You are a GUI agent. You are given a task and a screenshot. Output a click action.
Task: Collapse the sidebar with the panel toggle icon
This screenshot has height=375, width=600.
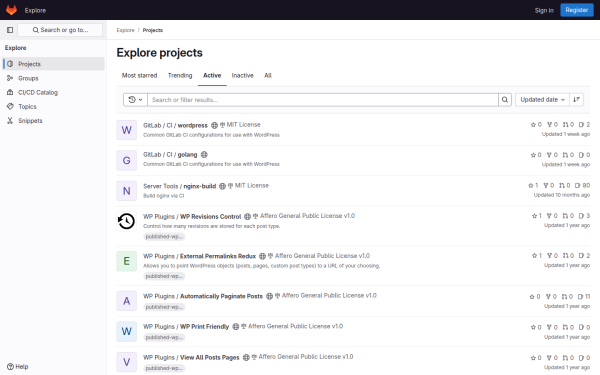tap(10, 30)
